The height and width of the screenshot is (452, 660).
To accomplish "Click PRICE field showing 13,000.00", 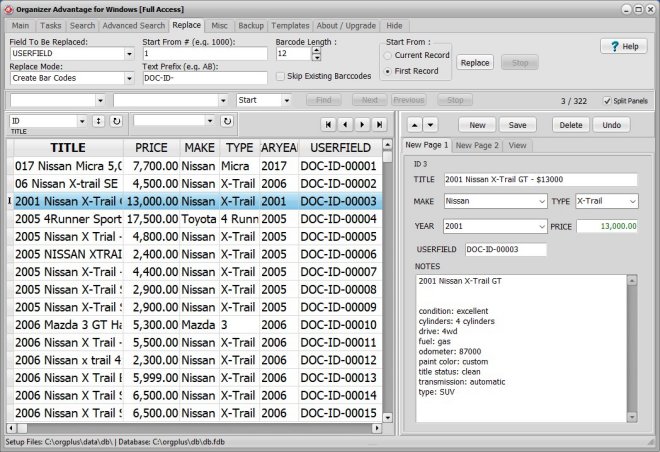I will pos(607,226).
